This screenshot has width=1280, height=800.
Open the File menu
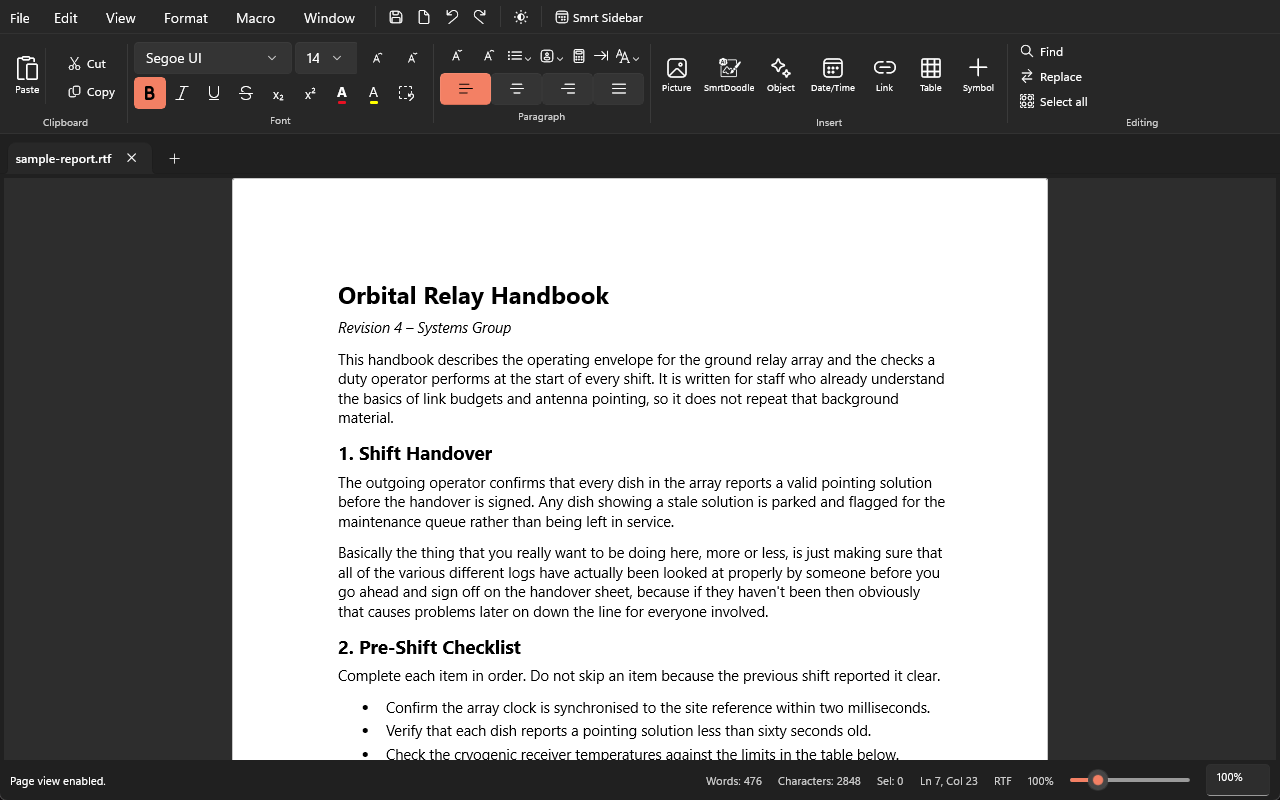(x=20, y=18)
